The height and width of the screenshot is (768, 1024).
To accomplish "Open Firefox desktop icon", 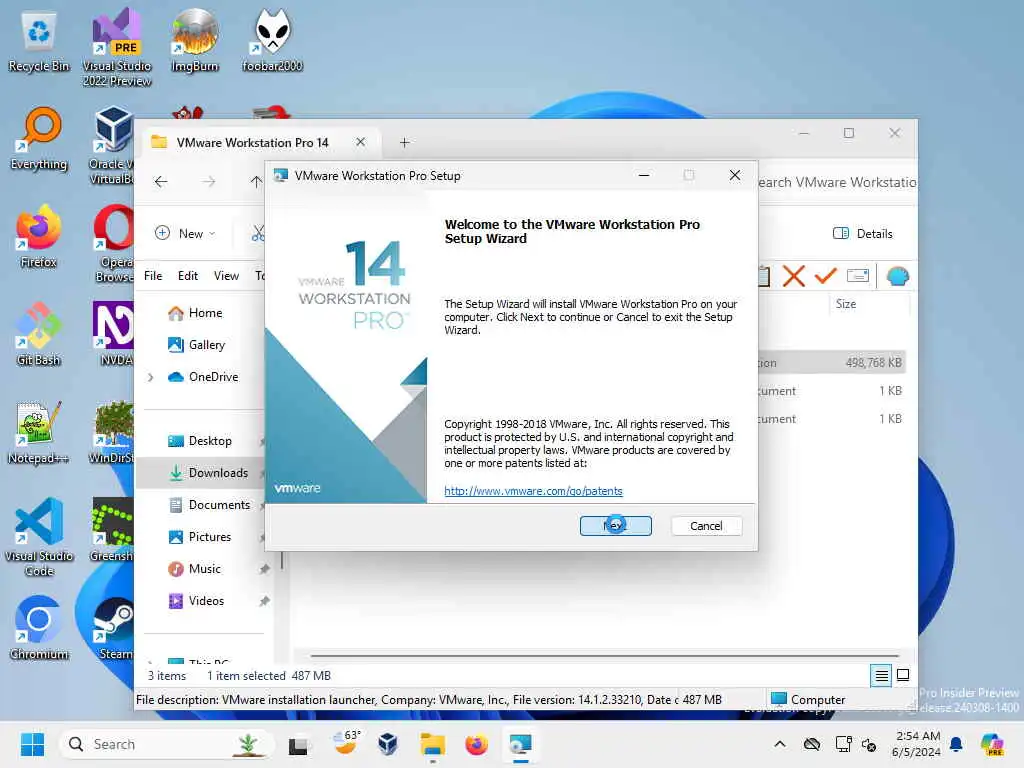I will 39,236.
